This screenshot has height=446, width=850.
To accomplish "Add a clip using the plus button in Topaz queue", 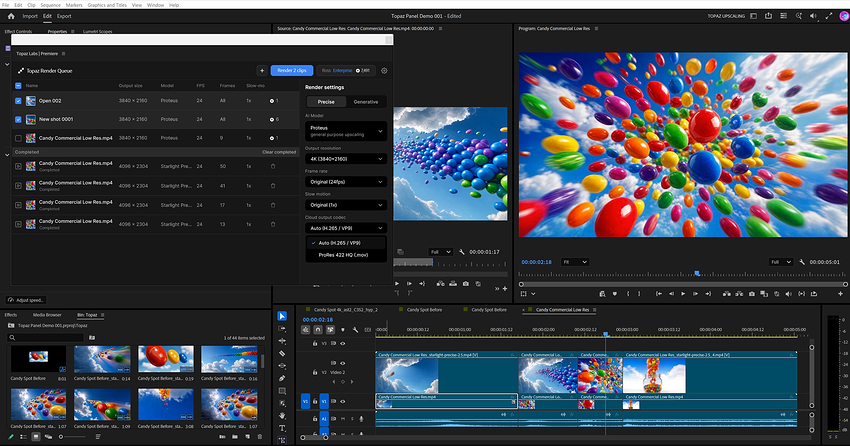I will point(262,70).
